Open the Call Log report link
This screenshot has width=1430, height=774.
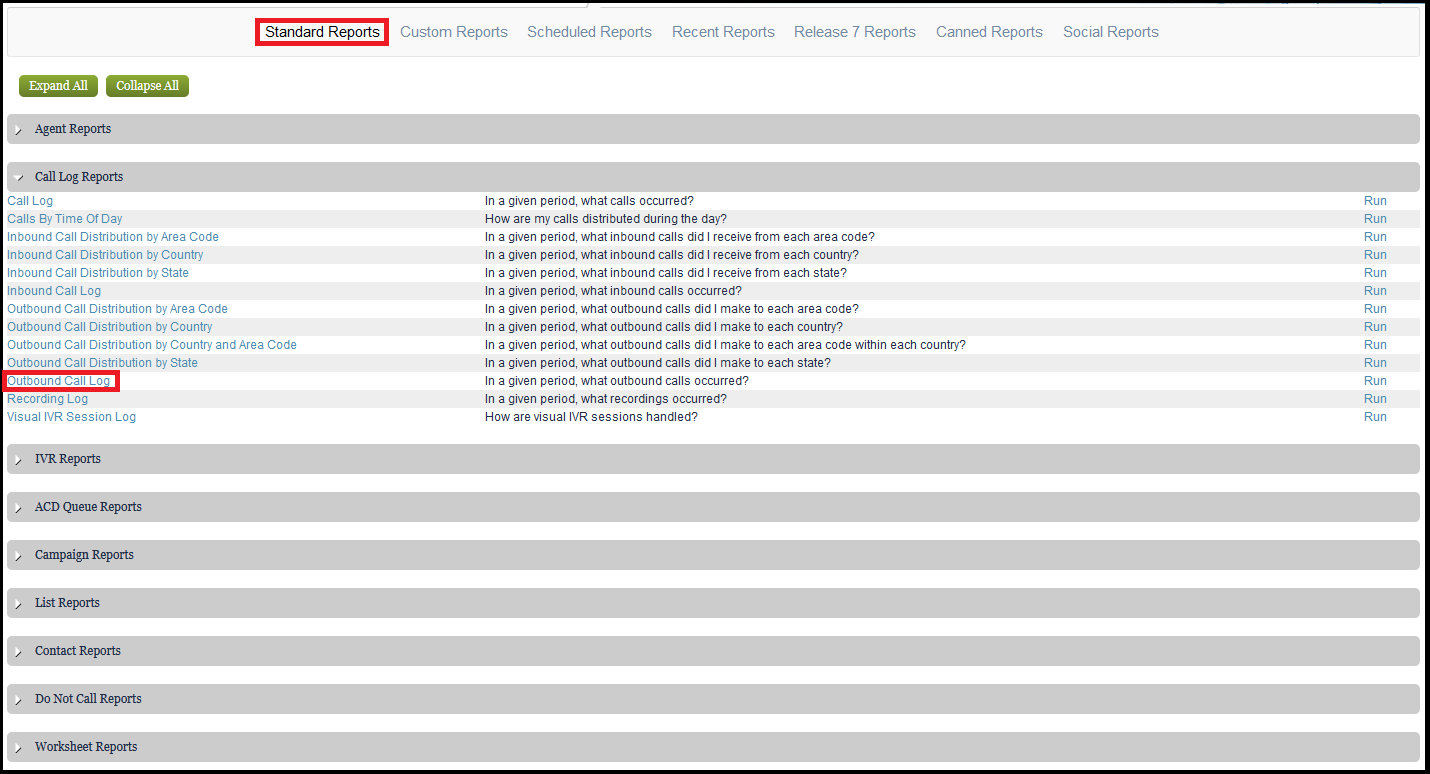click(30, 201)
